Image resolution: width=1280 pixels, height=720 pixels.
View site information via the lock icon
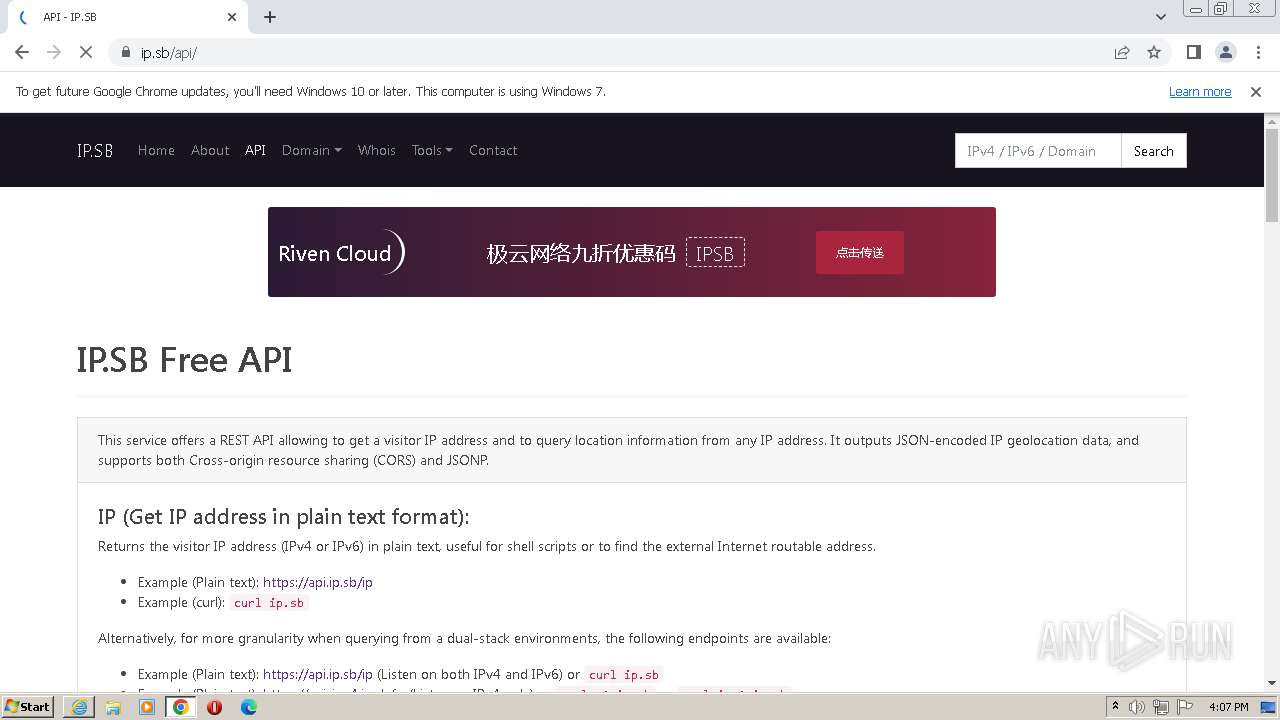point(126,53)
